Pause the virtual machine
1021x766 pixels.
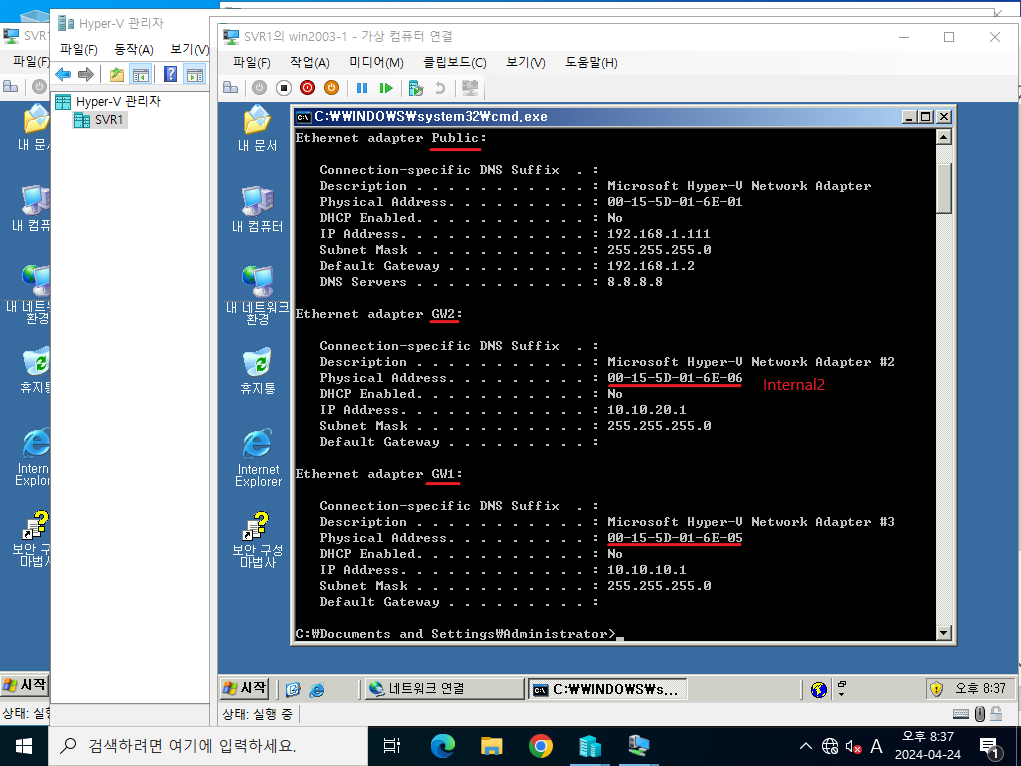click(362, 88)
